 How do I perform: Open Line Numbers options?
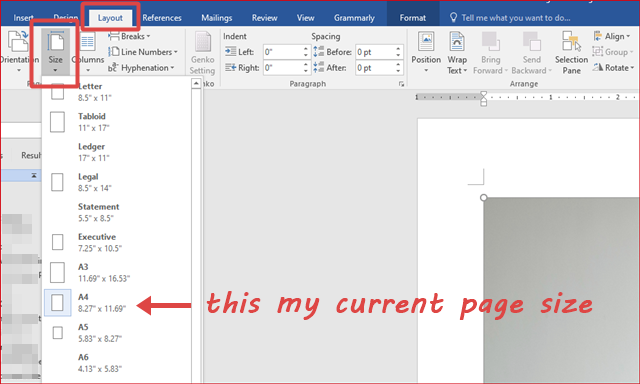coord(143,52)
